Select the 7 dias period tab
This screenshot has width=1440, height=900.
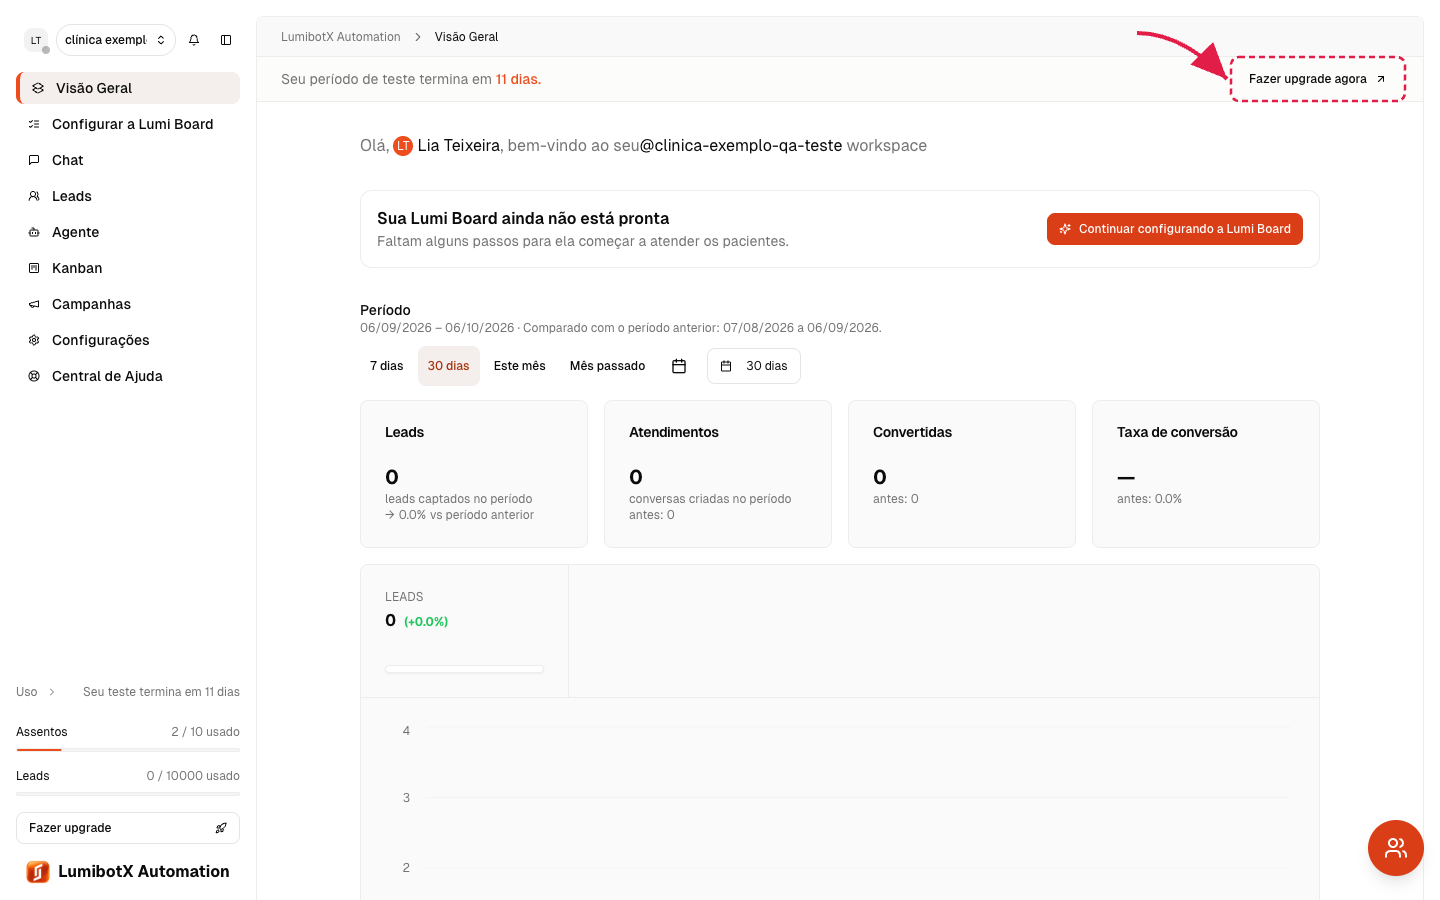click(387, 366)
